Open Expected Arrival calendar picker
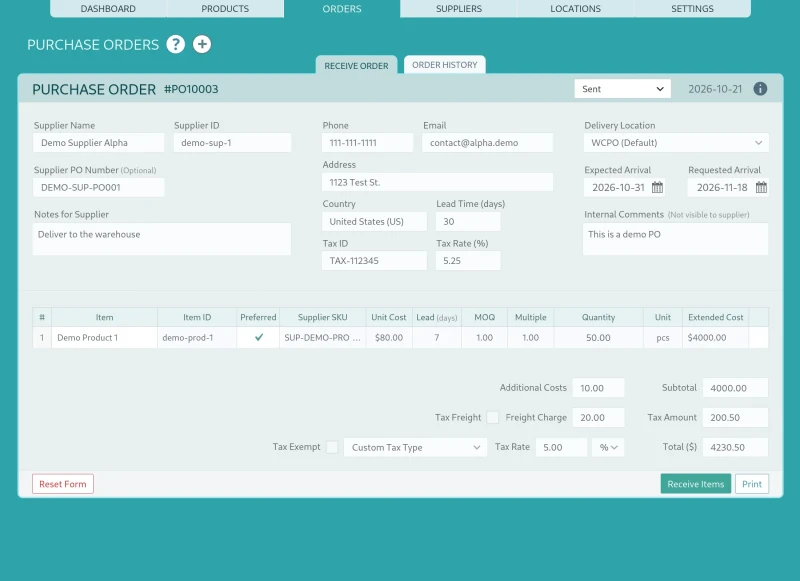The height and width of the screenshot is (581, 800). pyautogui.click(x=657, y=188)
